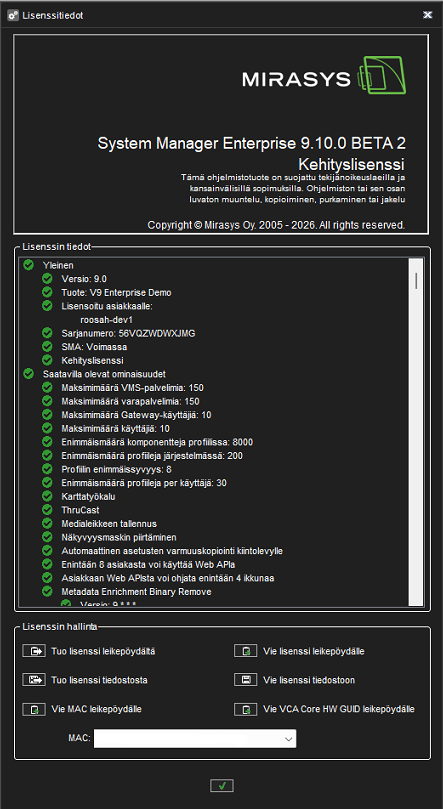Select Enintään 8 asiakasta Web APIa row
This screenshot has width=443, height=809.
[x=149, y=564]
